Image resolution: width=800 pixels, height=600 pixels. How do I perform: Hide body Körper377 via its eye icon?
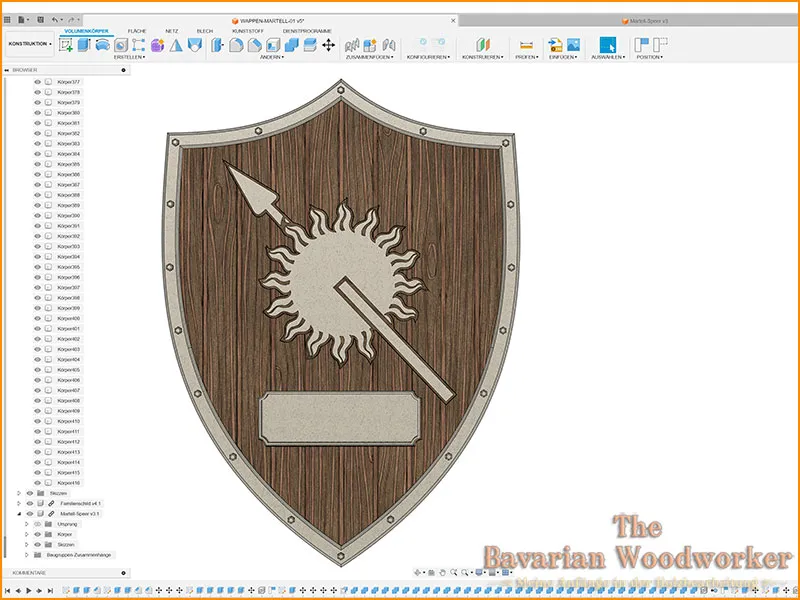[x=37, y=82]
